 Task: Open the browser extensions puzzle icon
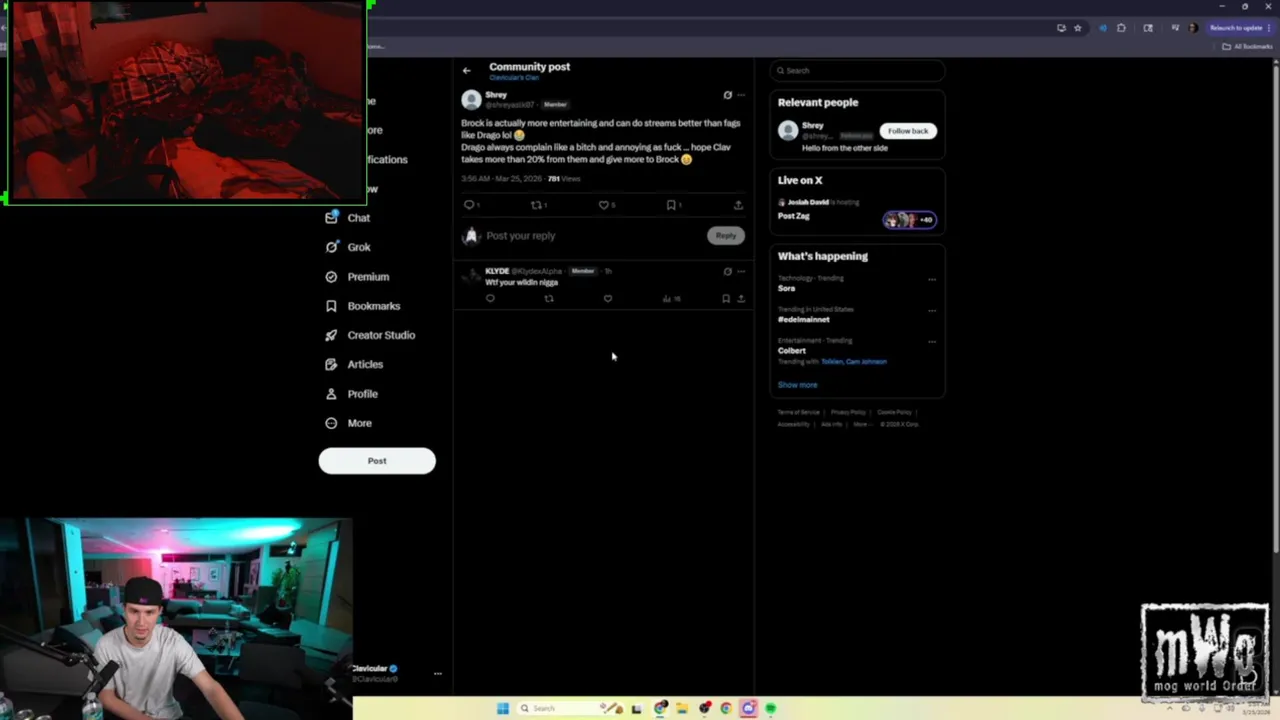click(1121, 28)
